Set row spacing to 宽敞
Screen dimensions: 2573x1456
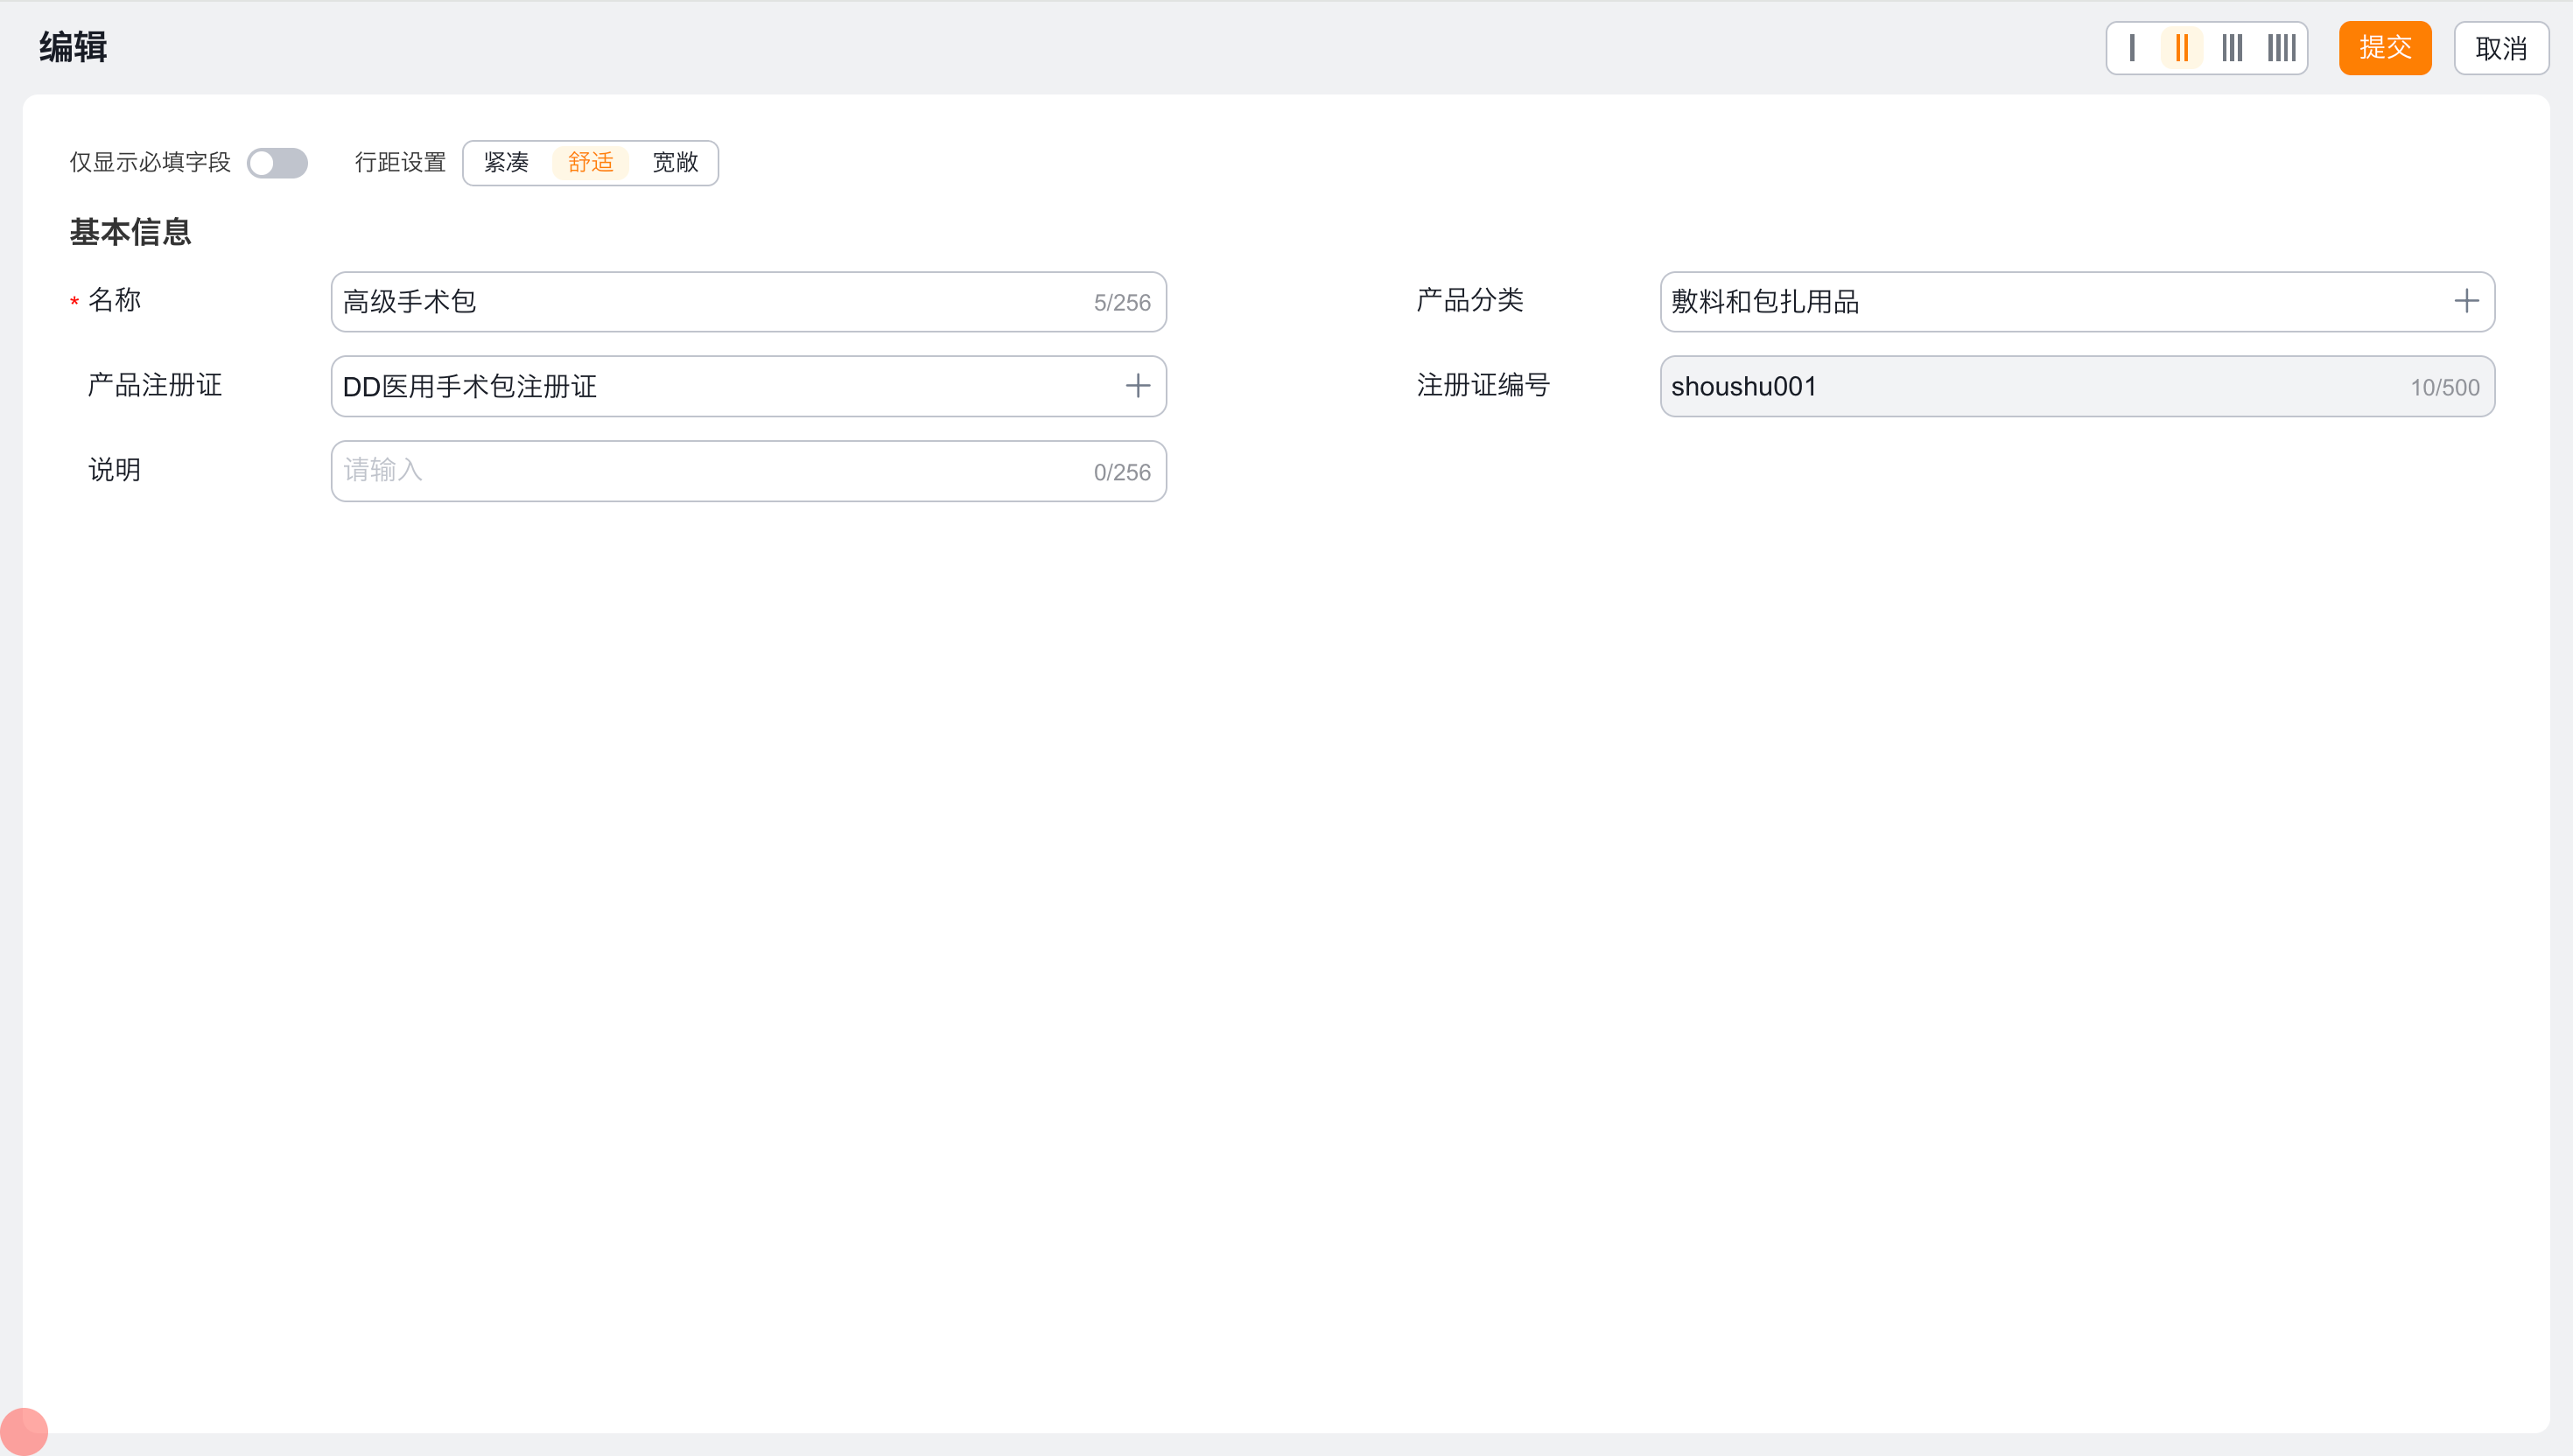[x=675, y=163]
